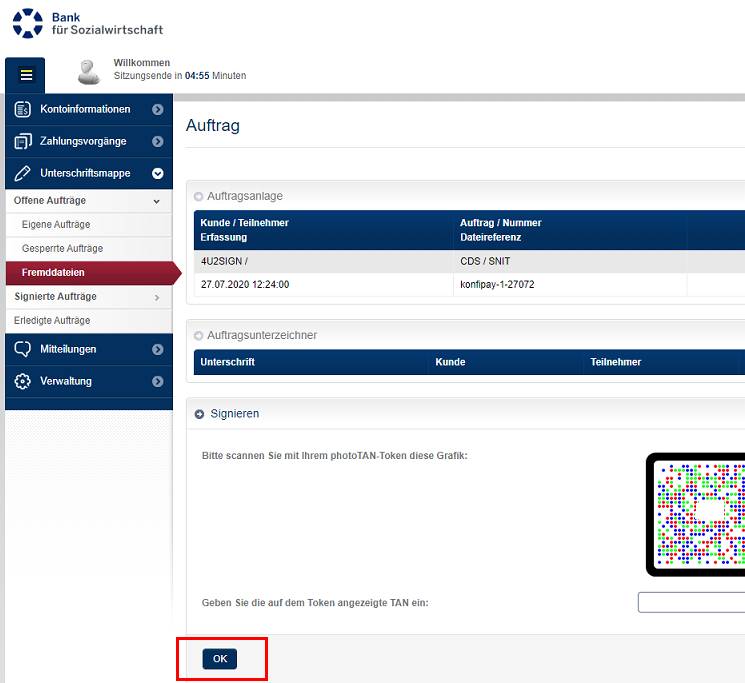Screen dimensions: 745x683
Task: Click the Auftrag page title
Action: (x=213, y=126)
